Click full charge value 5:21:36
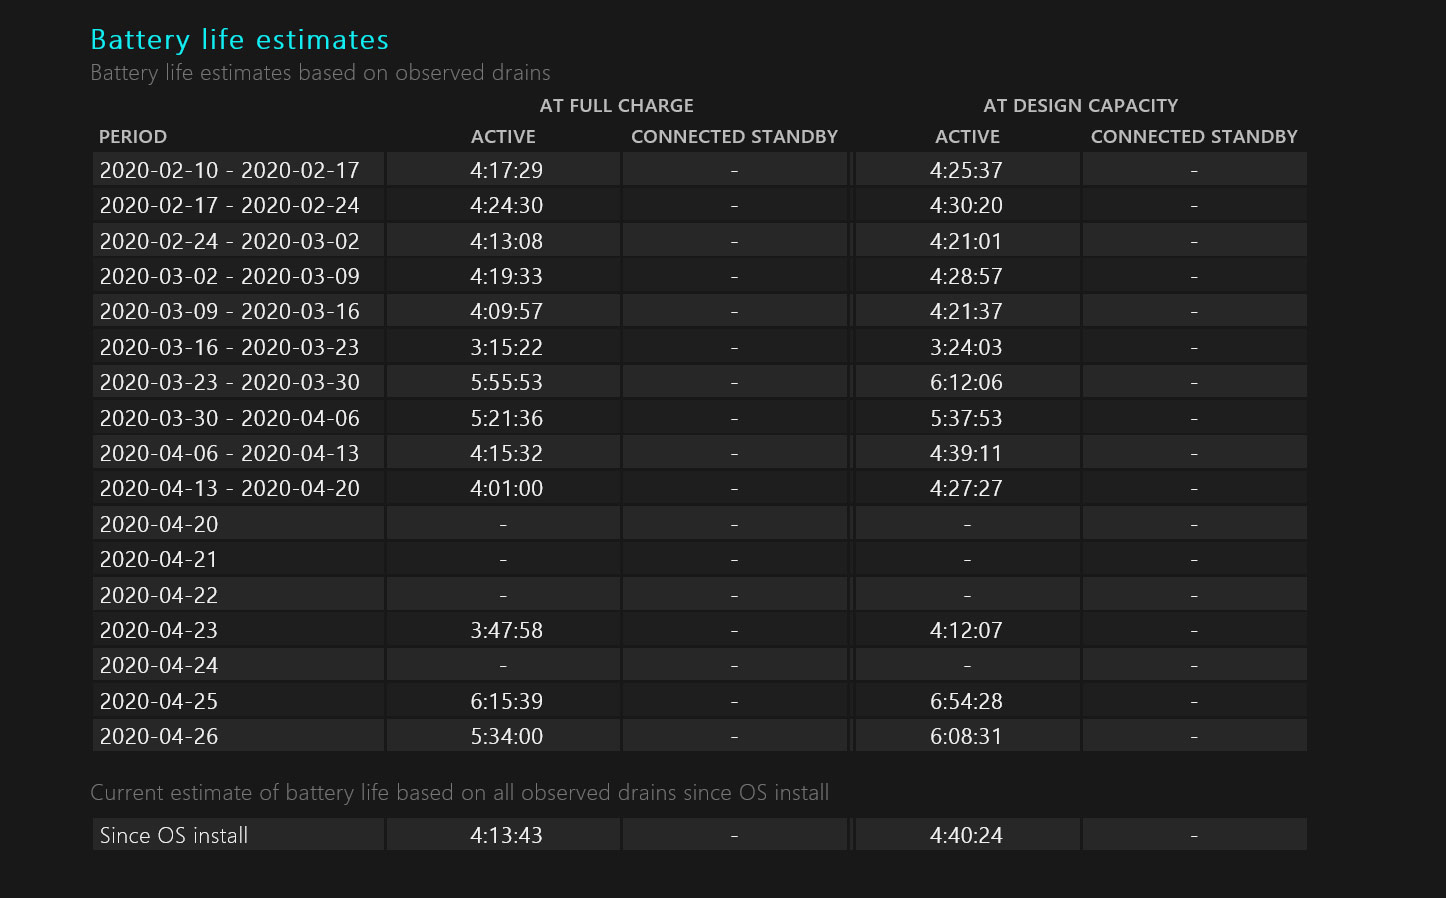 click(x=506, y=418)
